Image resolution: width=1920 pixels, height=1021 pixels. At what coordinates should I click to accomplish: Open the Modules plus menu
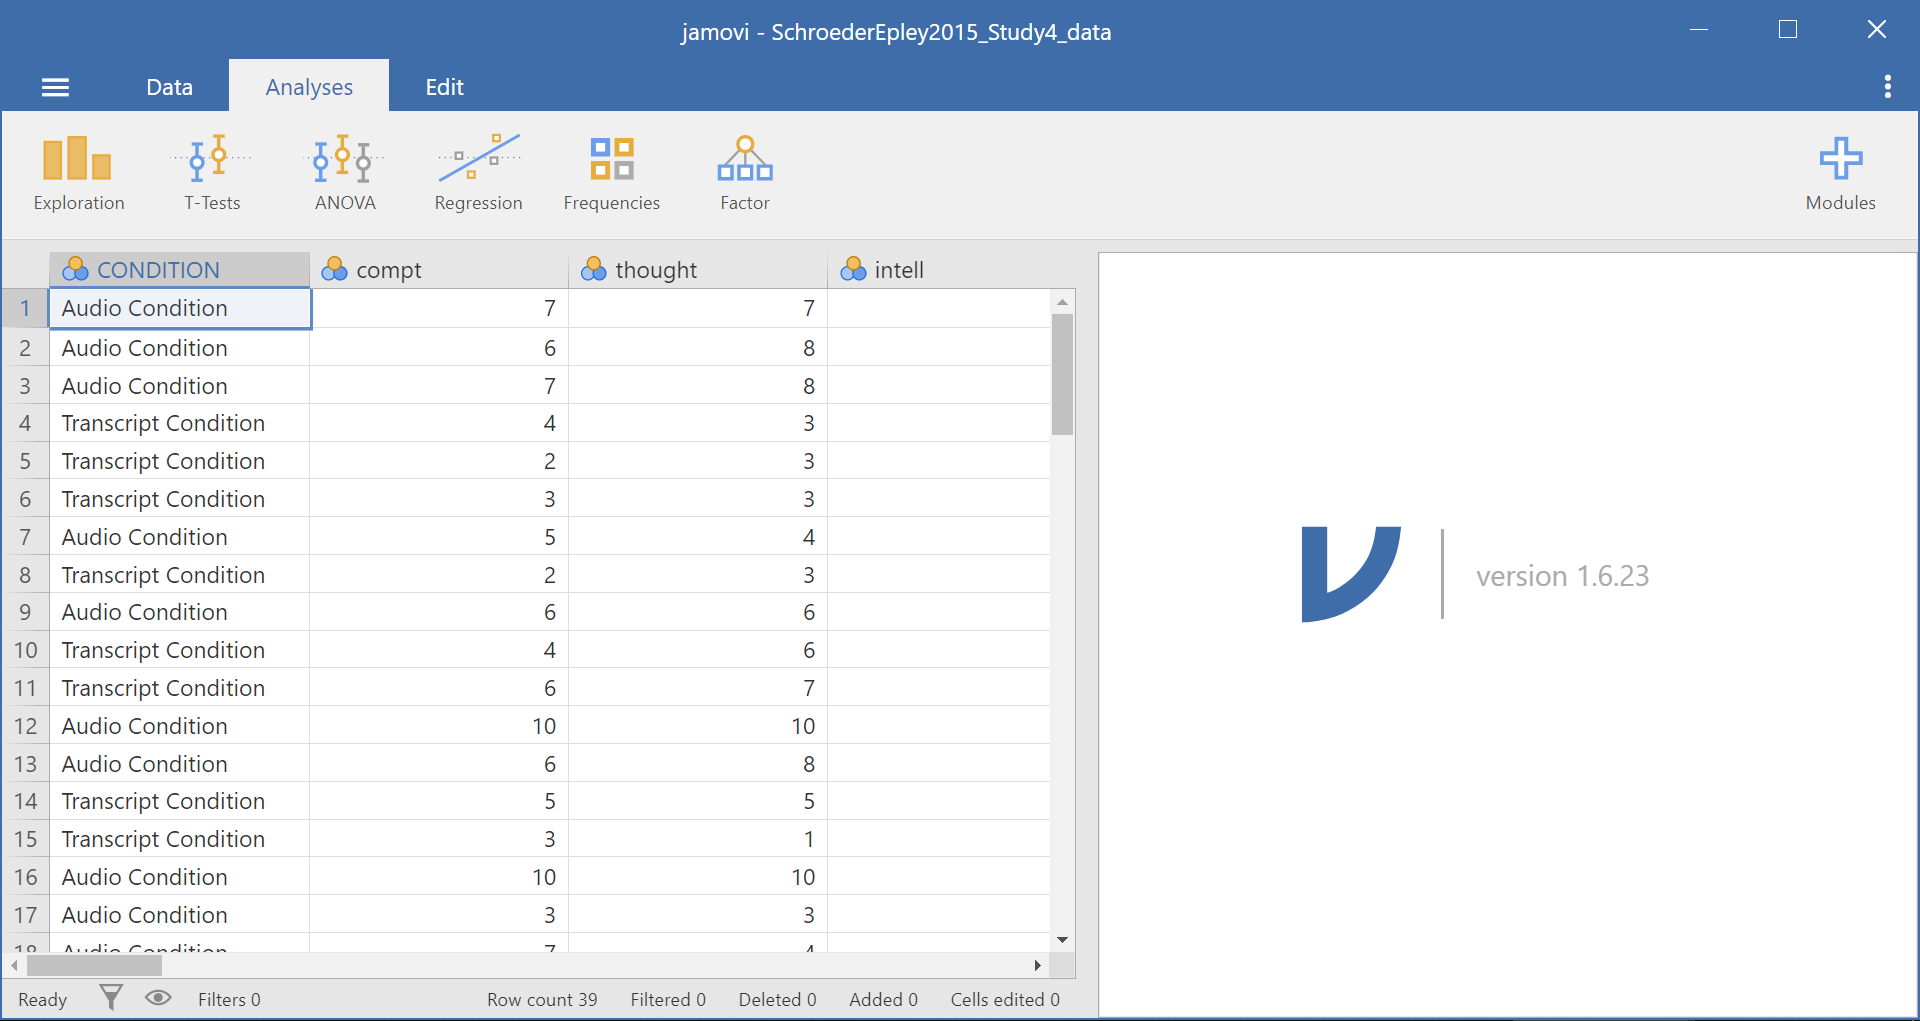[1840, 174]
